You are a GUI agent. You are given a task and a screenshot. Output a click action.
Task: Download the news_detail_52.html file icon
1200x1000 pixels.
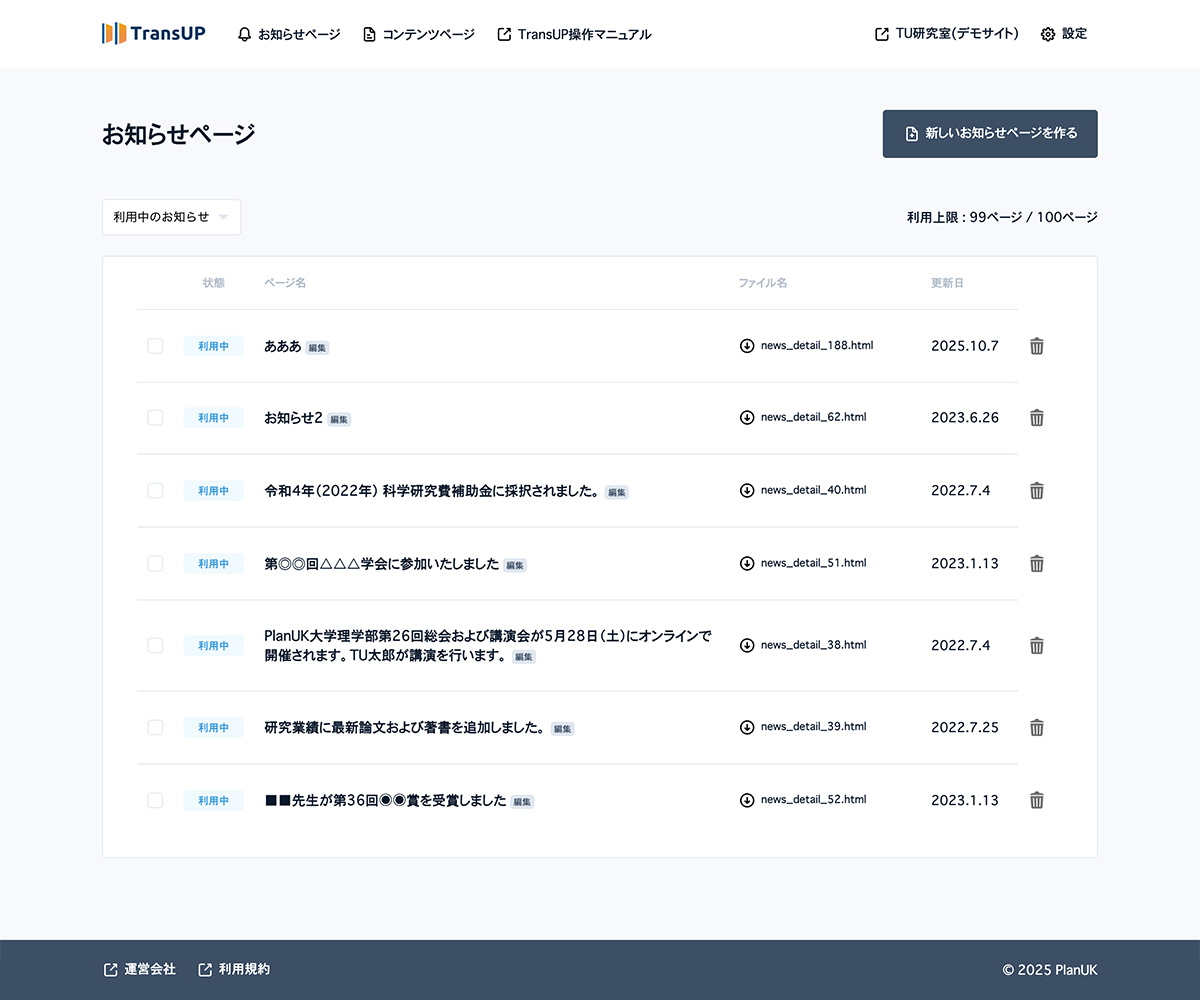747,800
